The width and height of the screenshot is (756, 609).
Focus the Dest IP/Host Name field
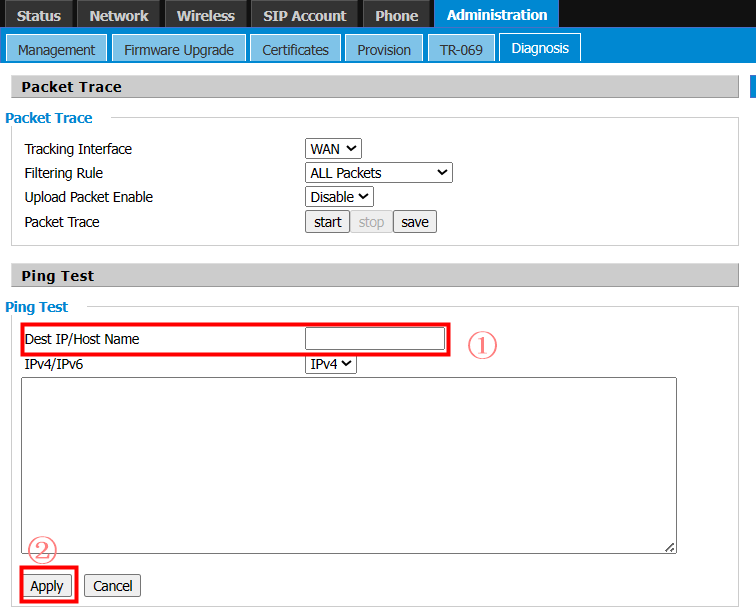(375, 338)
